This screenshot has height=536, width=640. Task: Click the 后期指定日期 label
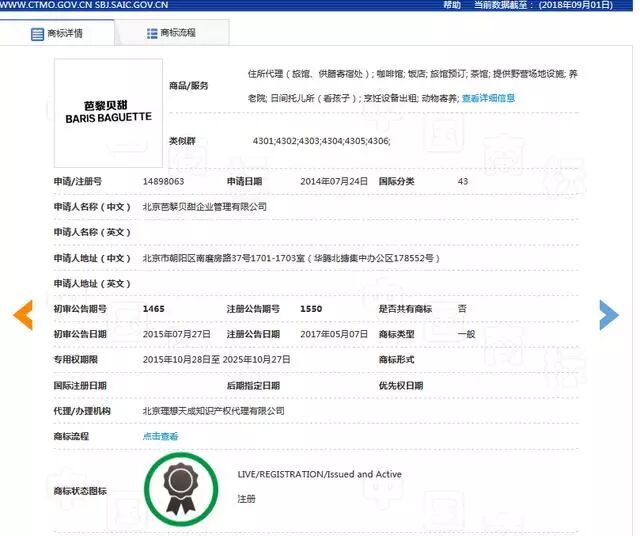pos(253,386)
